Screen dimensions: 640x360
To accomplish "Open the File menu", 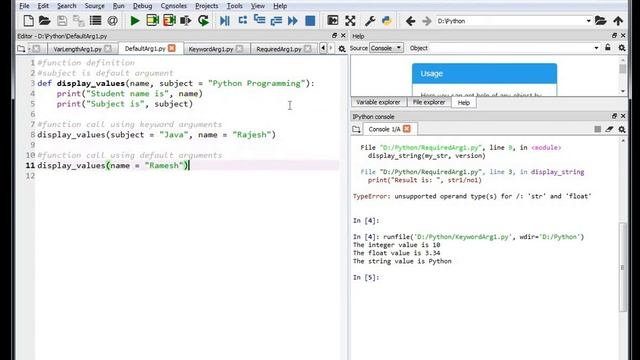I will (x=24, y=6).
